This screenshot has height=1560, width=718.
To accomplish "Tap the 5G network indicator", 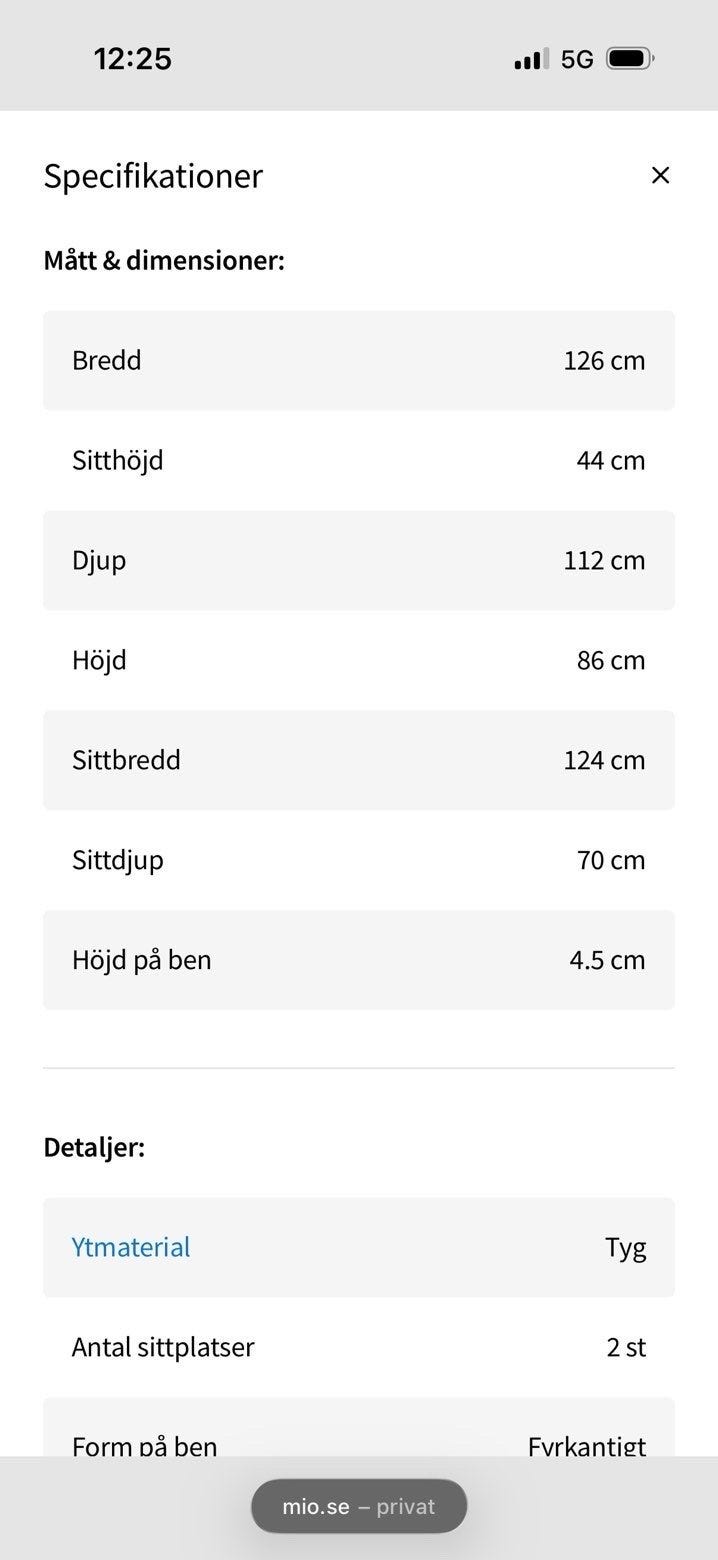I will point(577,59).
